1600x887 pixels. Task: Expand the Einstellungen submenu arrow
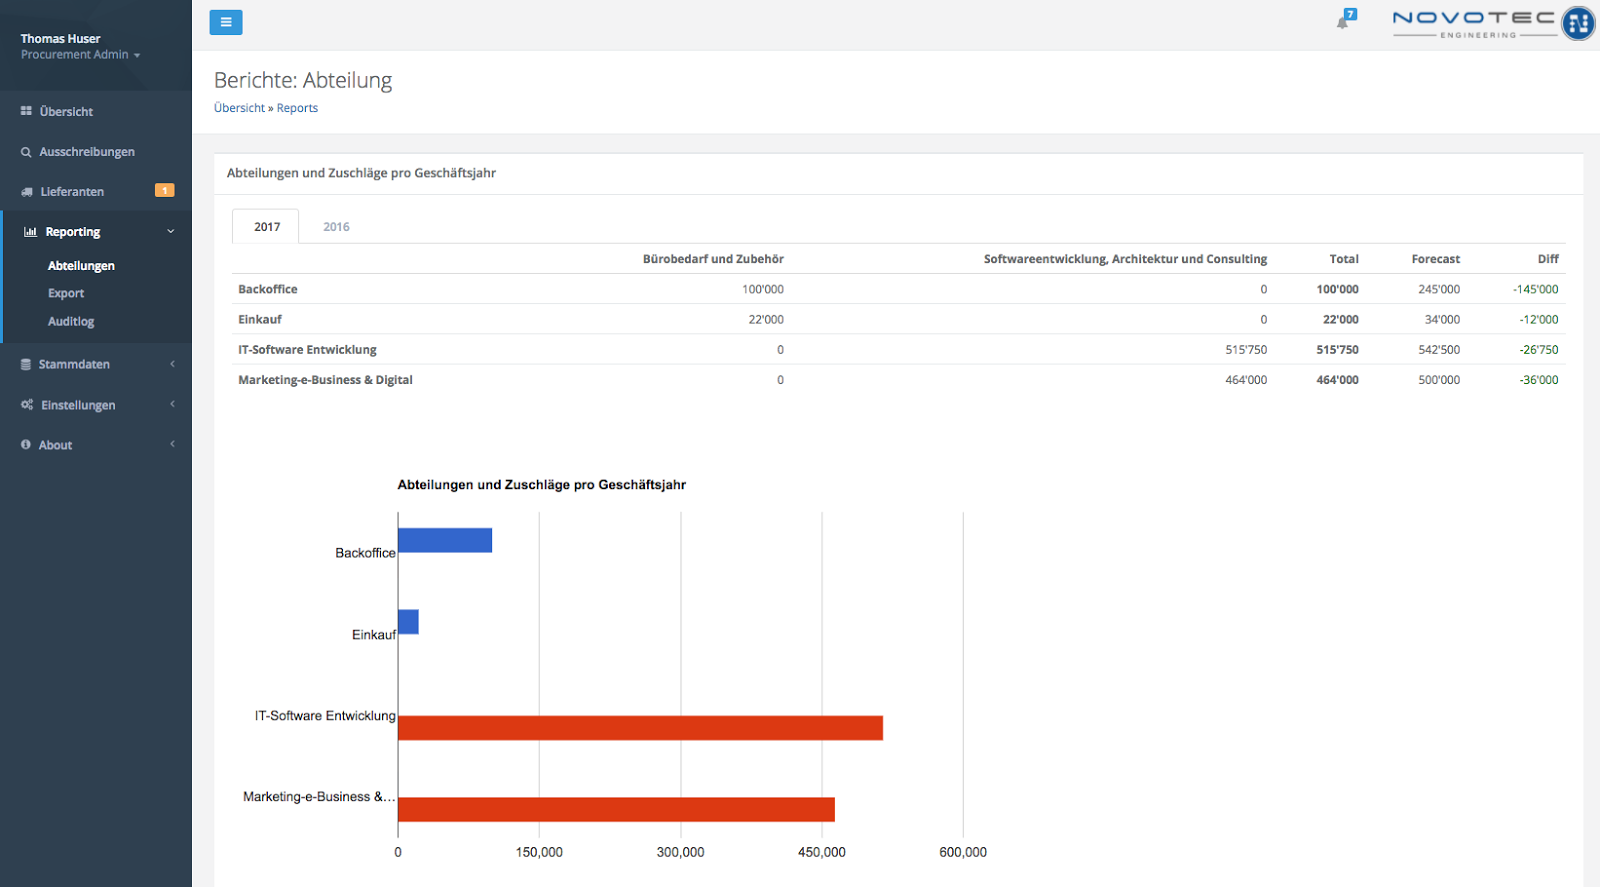[172, 404]
